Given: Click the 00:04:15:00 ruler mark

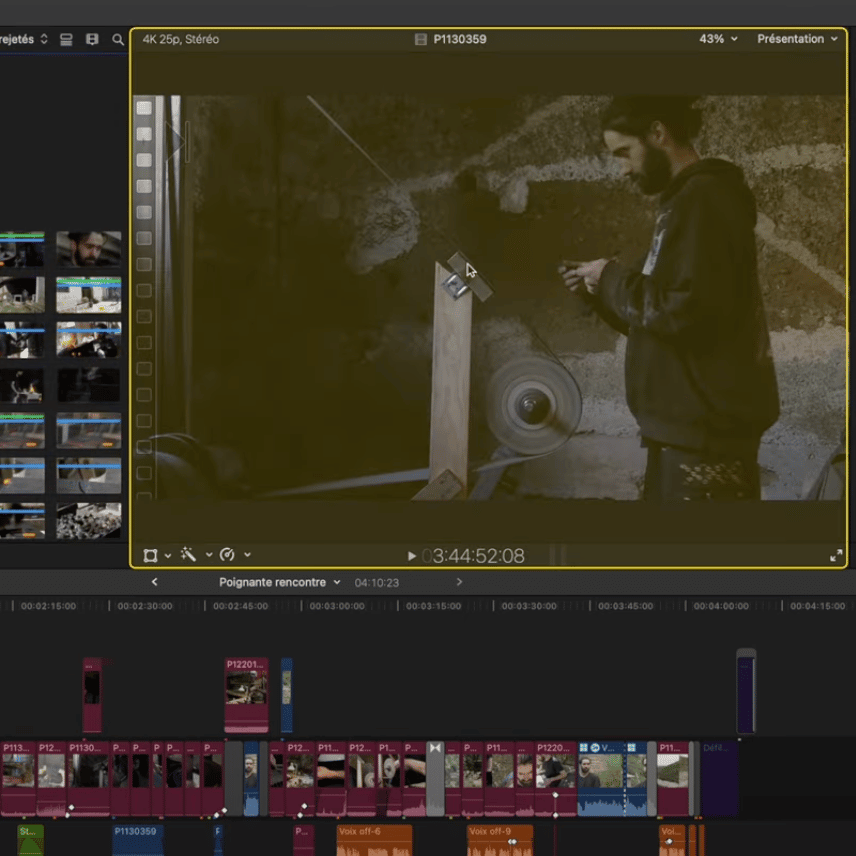Looking at the screenshot, I should [x=817, y=606].
